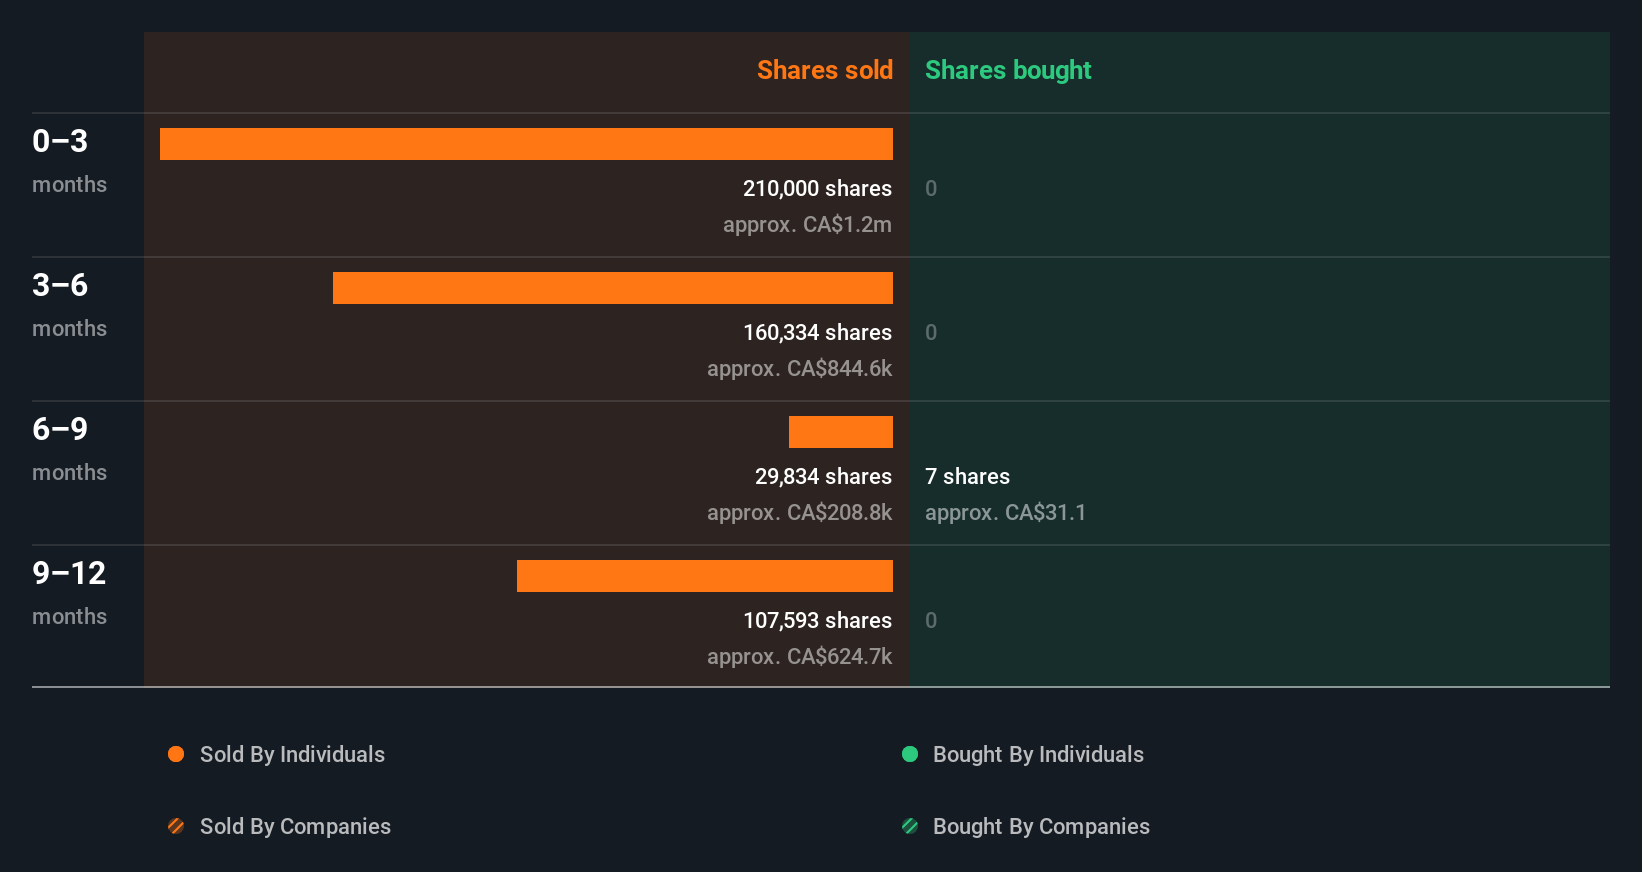Viewport: 1642px width, 872px height.
Task: Click the 3–6 months row label
Action: click(69, 305)
